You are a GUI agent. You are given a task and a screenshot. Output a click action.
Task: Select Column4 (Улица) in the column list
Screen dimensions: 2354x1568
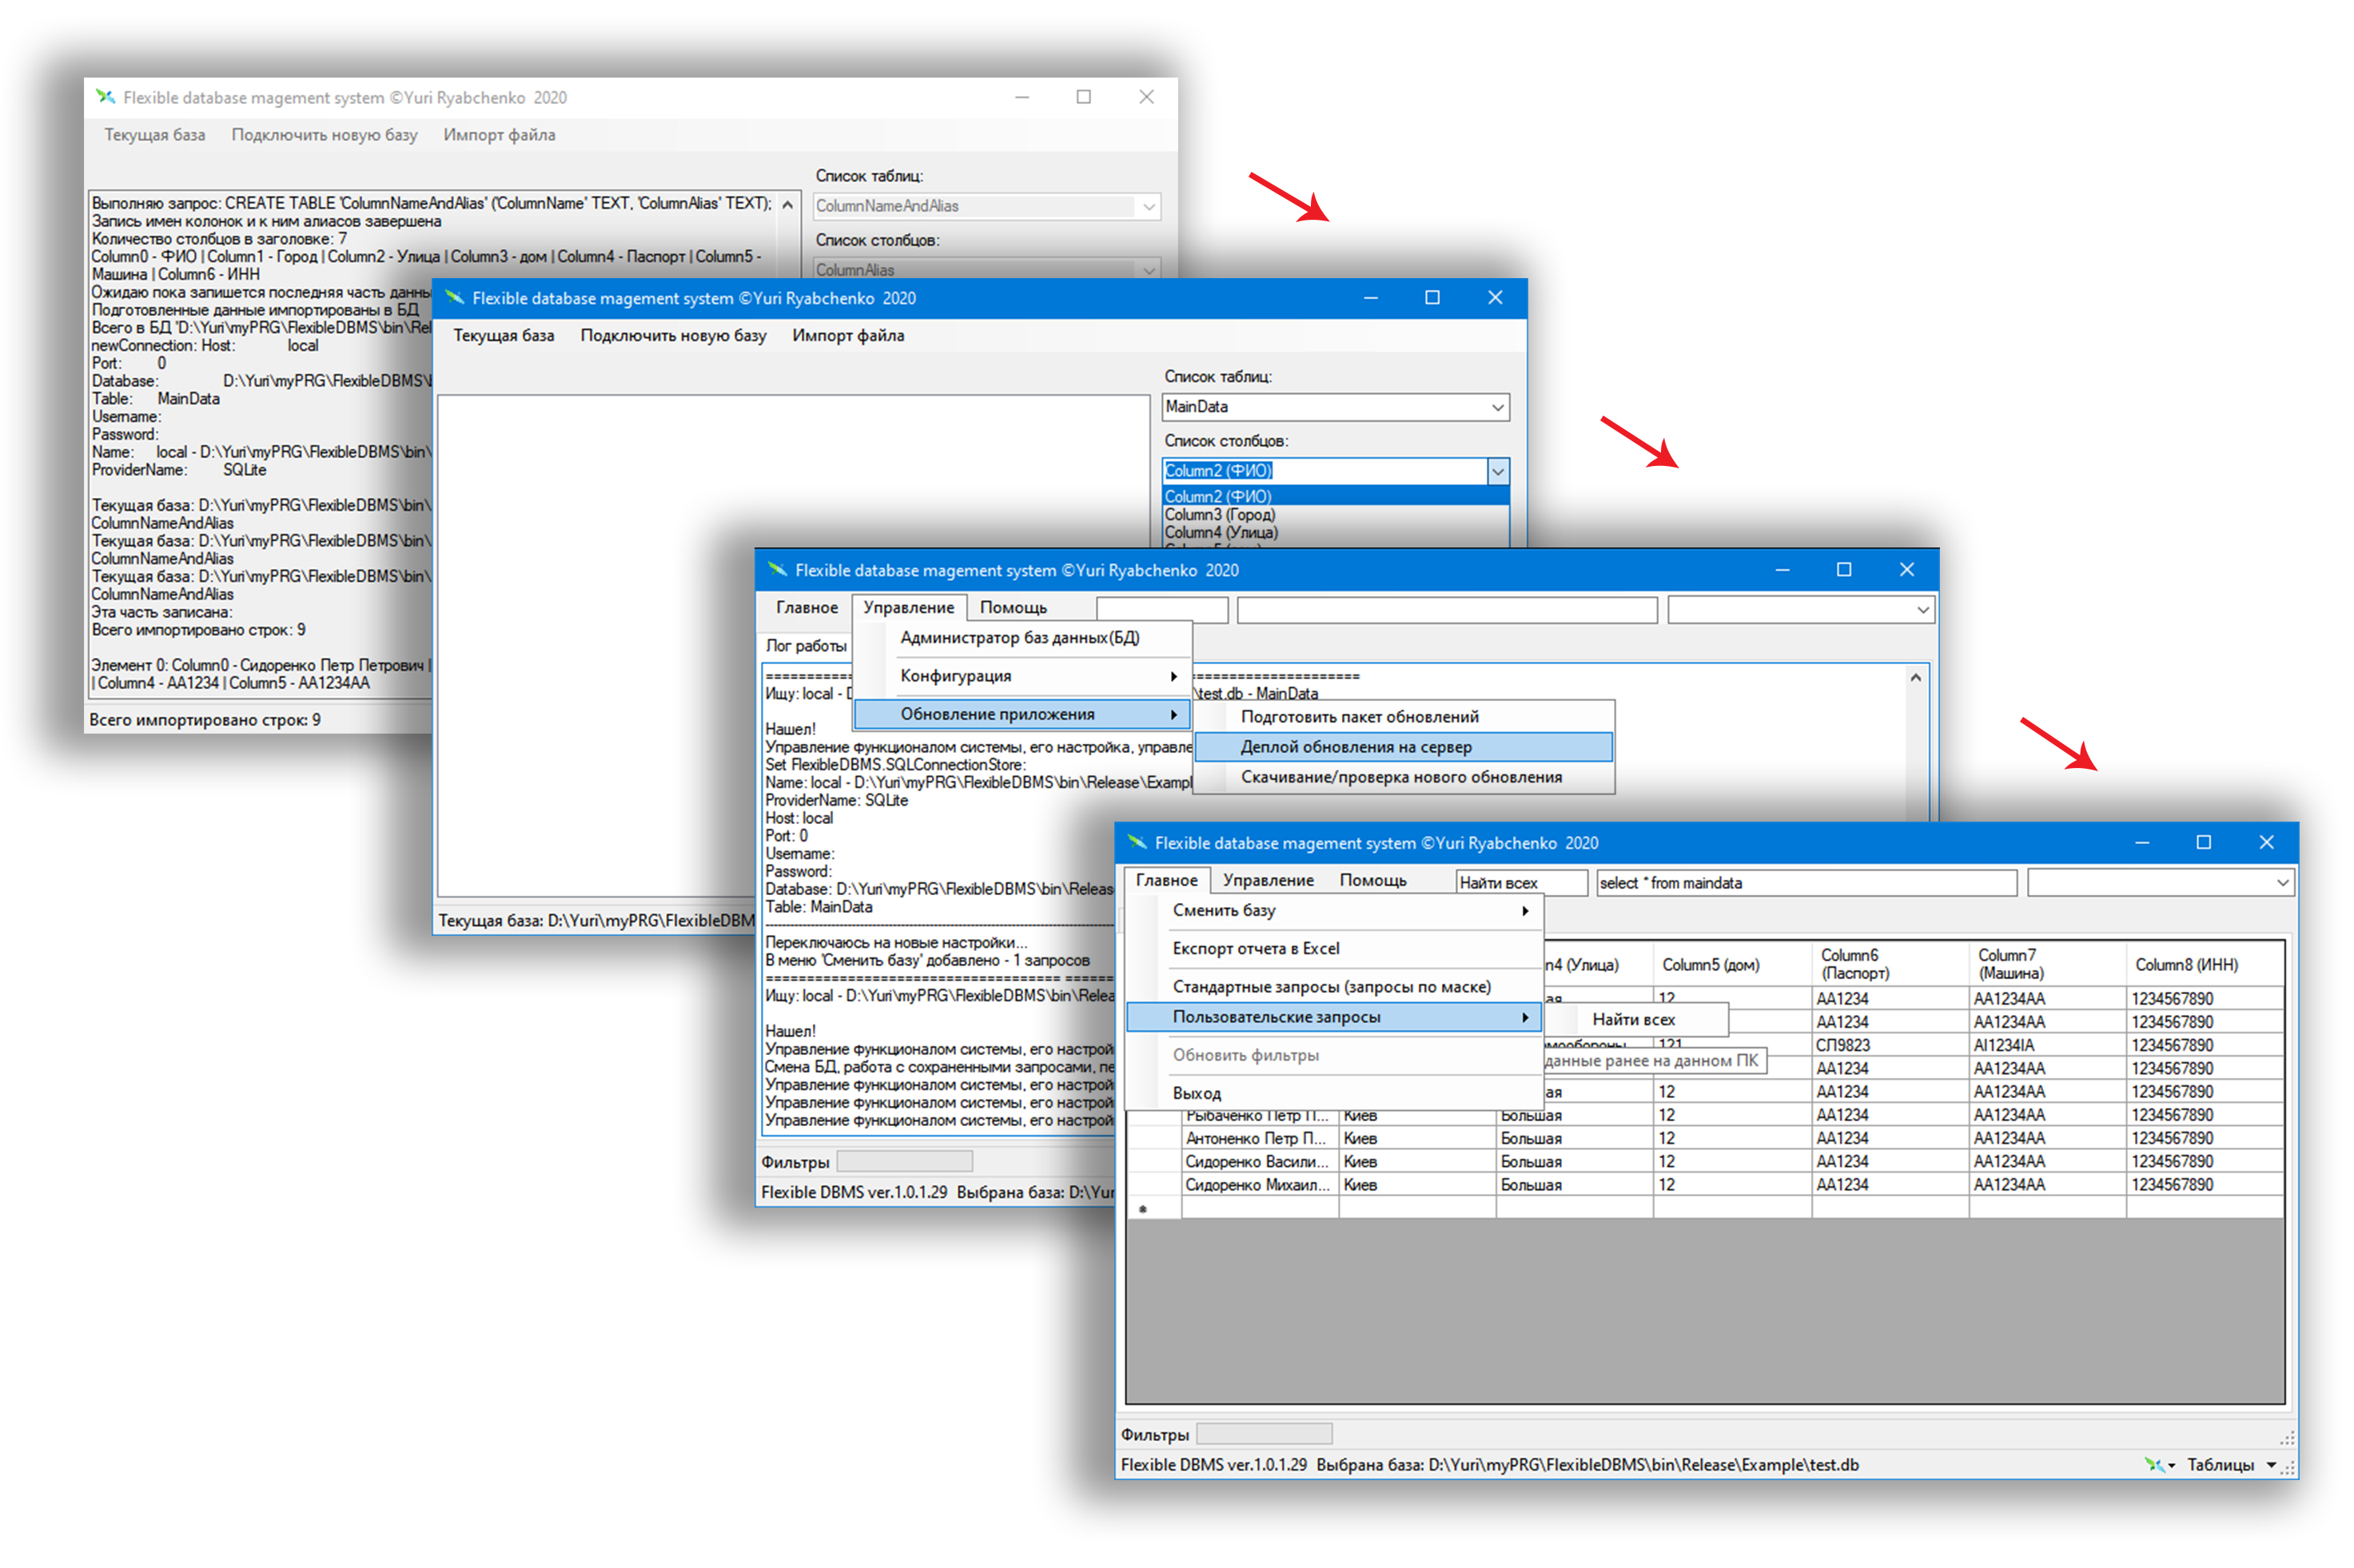[1335, 533]
